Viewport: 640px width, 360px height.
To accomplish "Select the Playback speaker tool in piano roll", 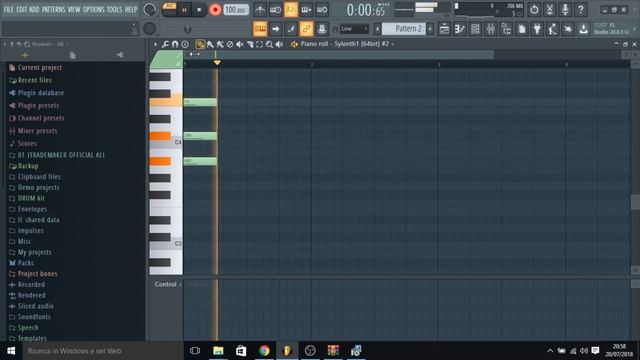I will pos(279,44).
